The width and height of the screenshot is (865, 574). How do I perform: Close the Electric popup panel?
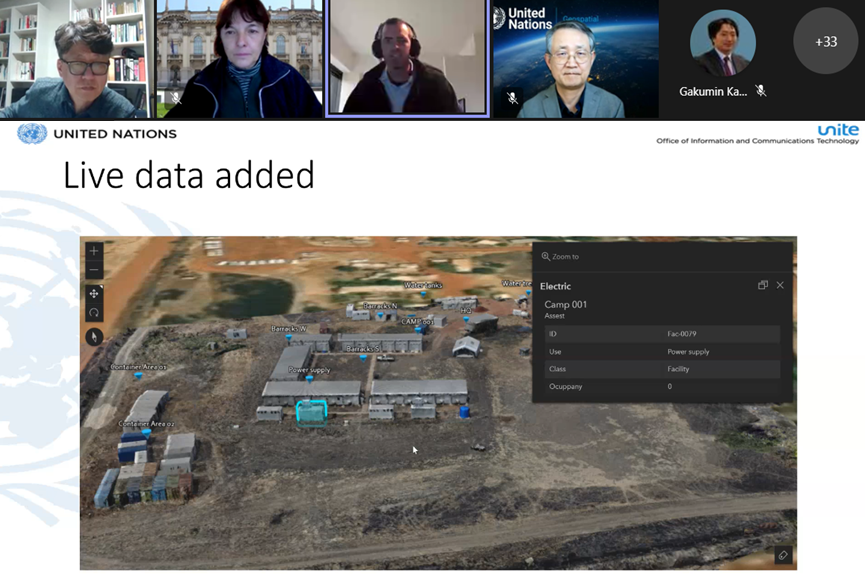[x=780, y=286]
